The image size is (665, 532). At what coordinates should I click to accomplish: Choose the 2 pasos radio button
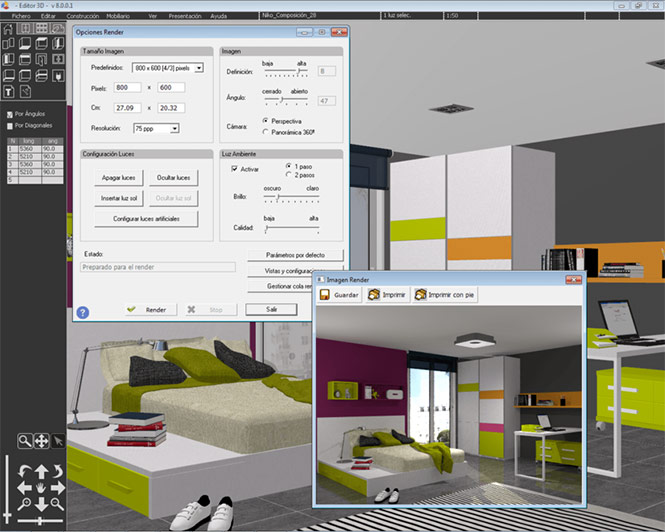[x=289, y=175]
